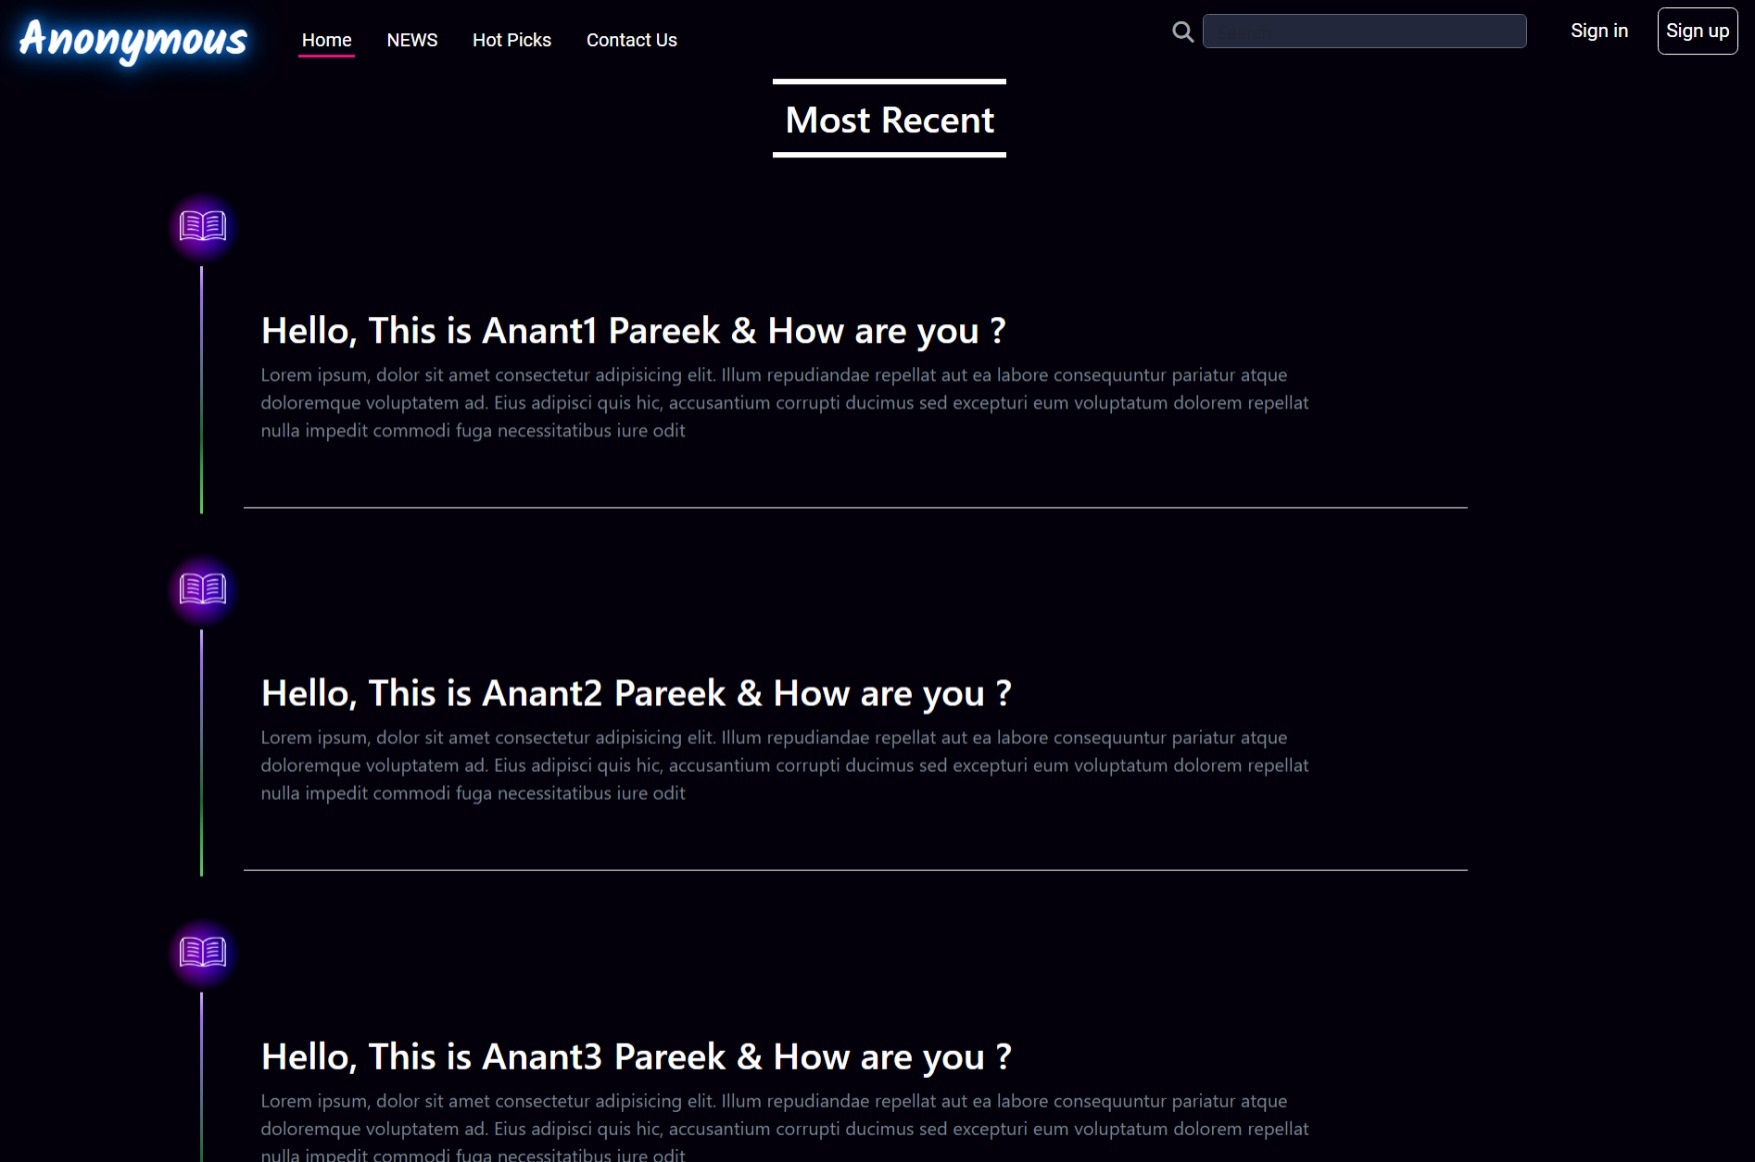Click the book icon above Anant2 post
Viewport: 1755px width, 1162px height.
202,589
